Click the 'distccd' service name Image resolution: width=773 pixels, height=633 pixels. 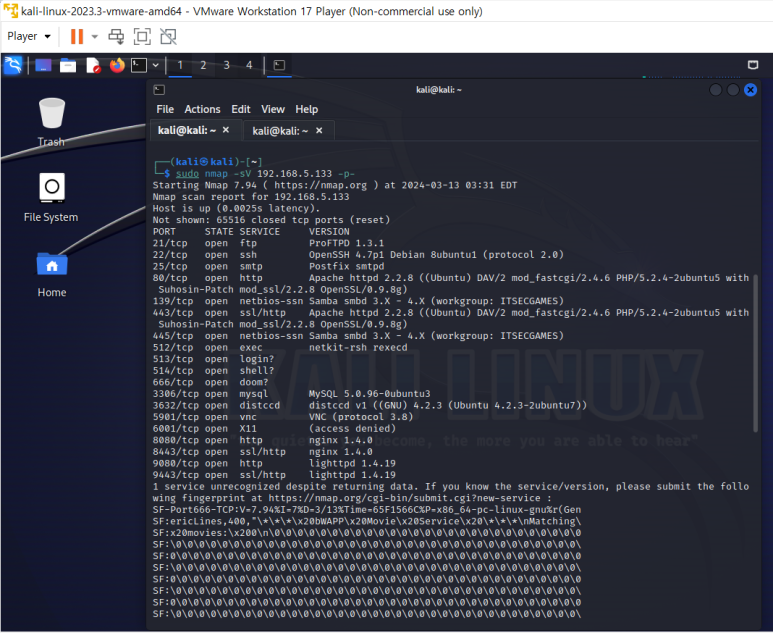pos(259,405)
